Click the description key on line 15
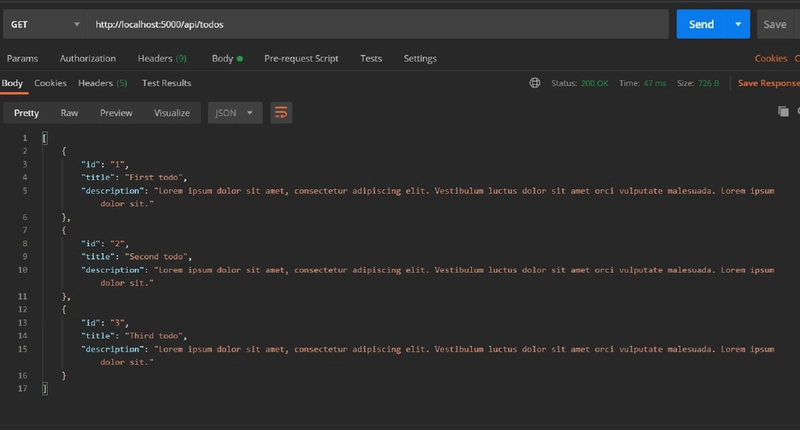 point(113,349)
